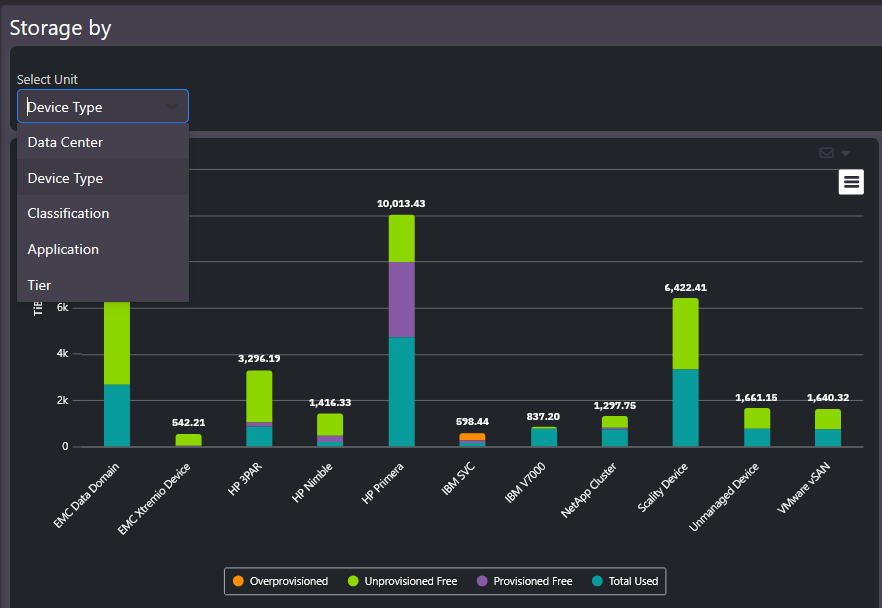Click the HP Primera purple bar segment
The width and height of the screenshot is (882, 608).
[x=402, y=300]
